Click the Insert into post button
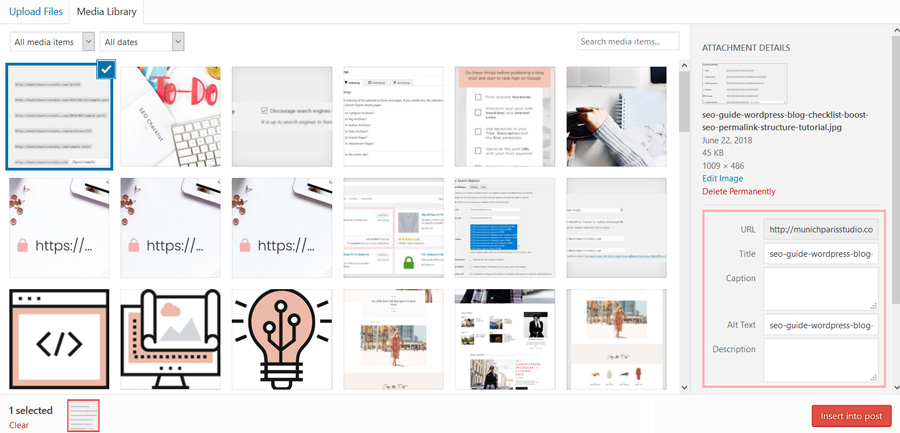The width and height of the screenshot is (900, 433). 851,416
